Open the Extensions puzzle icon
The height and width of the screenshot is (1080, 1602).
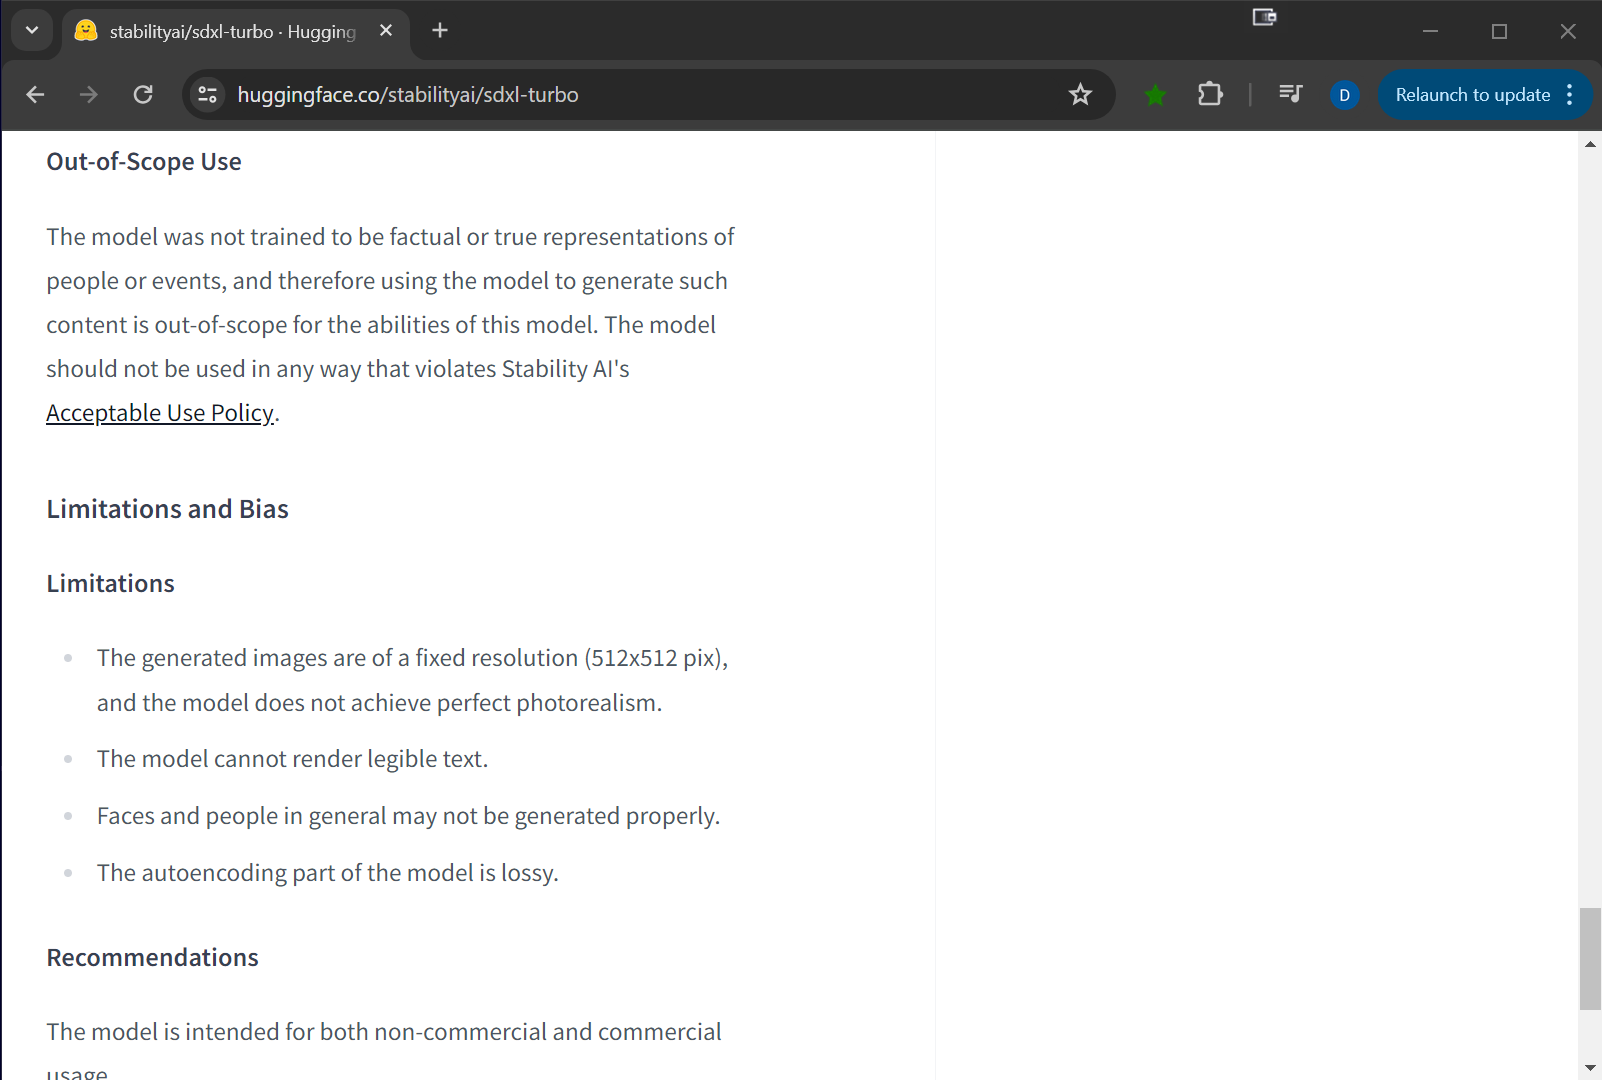[x=1210, y=95]
